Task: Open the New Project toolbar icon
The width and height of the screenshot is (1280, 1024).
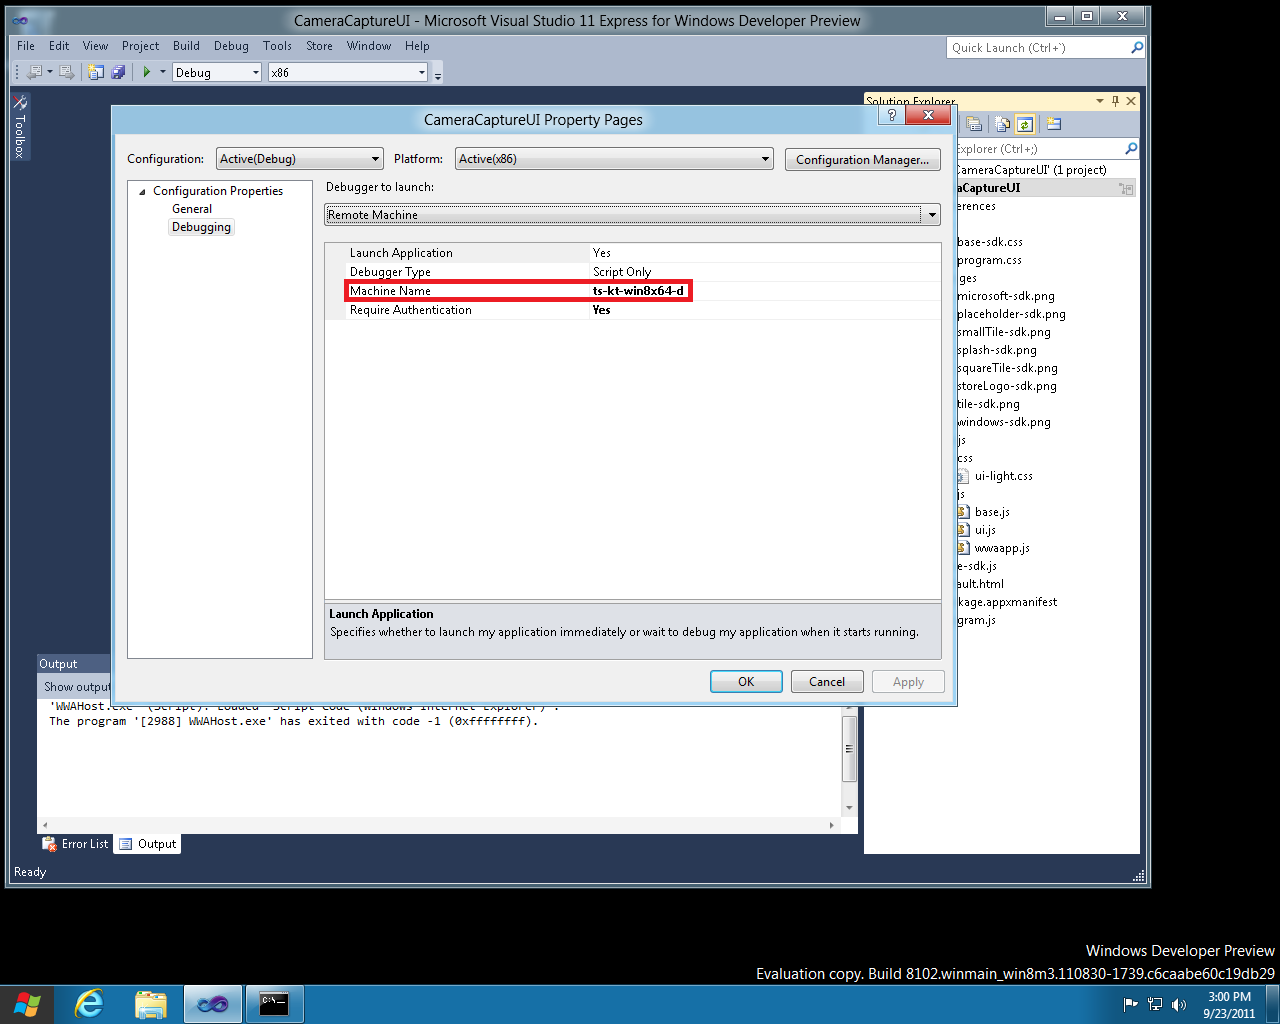Action: point(96,71)
